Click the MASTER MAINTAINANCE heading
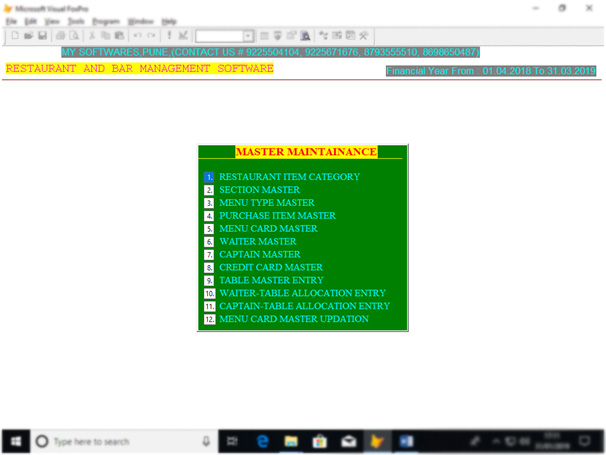606x455 pixels. pyautogui.click(x=306, y=152)
